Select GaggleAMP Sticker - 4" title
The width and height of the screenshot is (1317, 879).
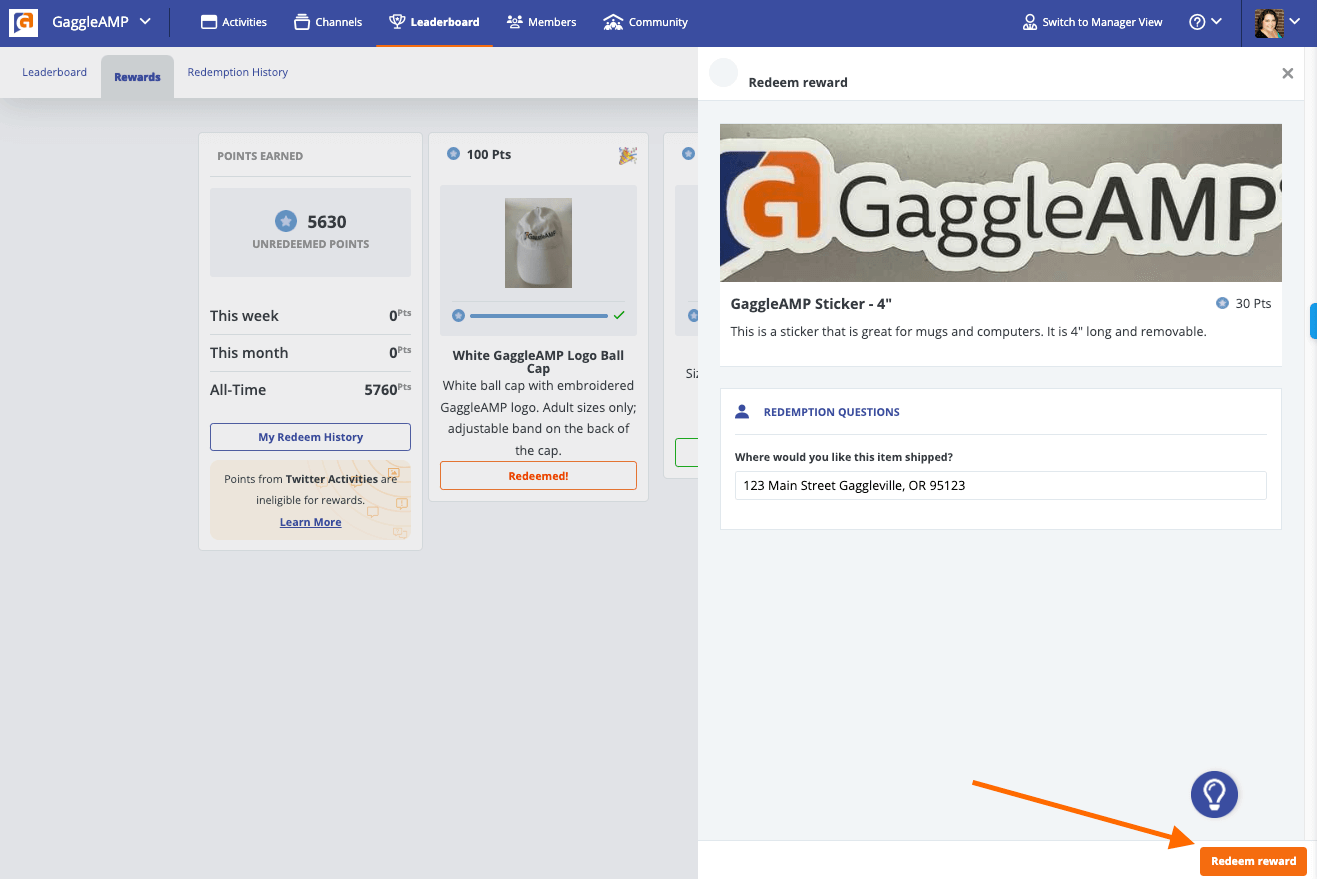click(x=811, y=304)
